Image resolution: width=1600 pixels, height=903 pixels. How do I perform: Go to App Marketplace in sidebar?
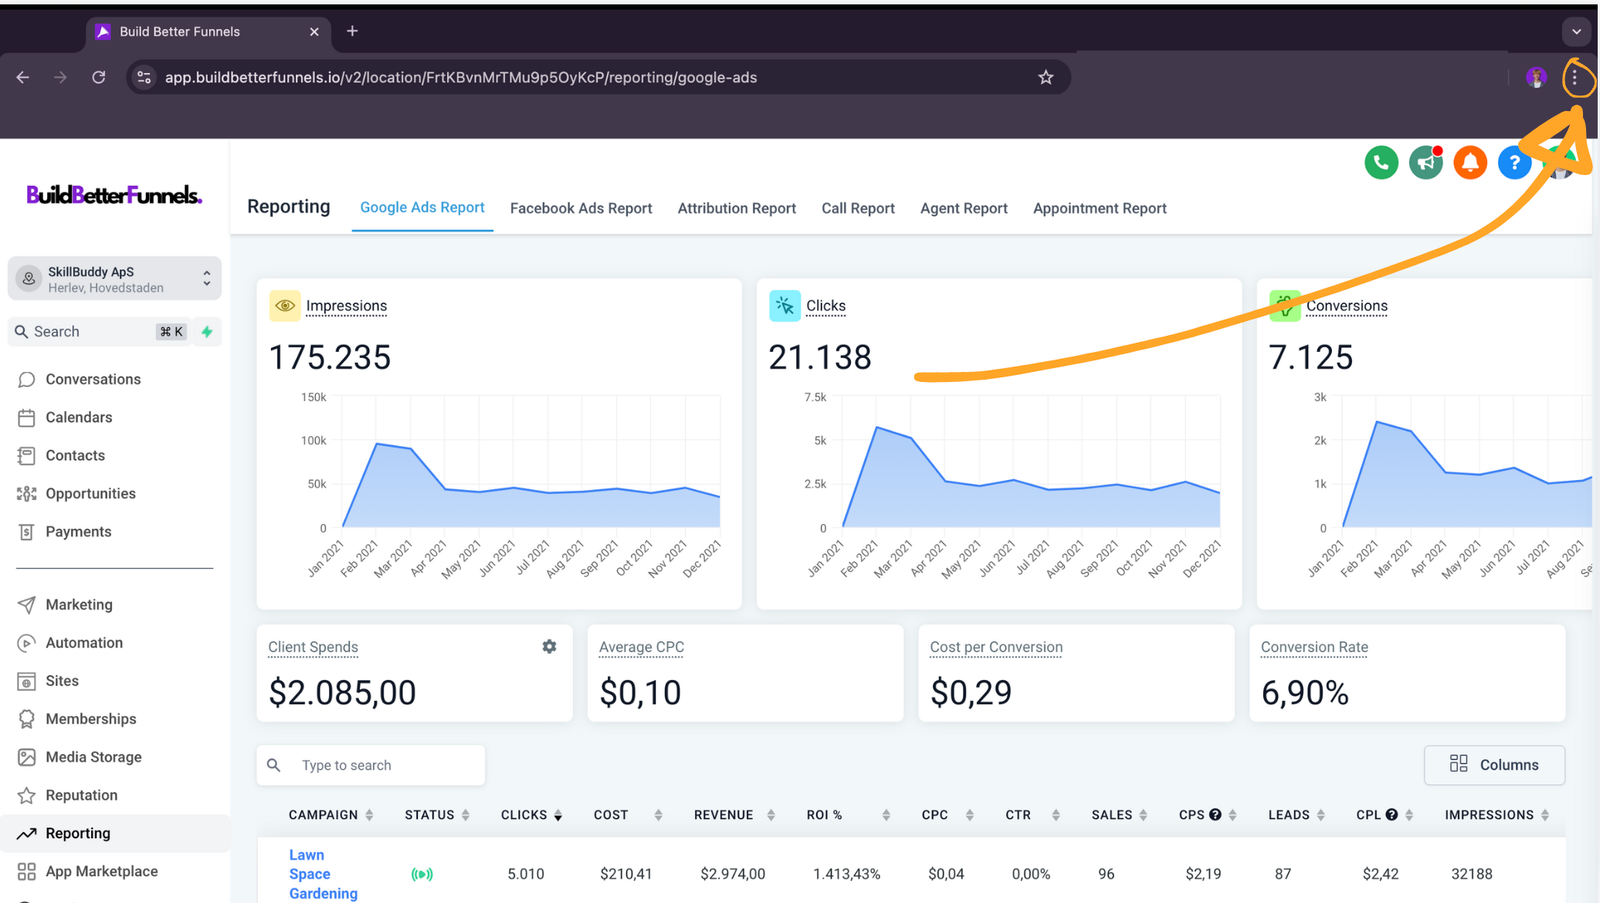pyautogui.click(x=101, y=871)
